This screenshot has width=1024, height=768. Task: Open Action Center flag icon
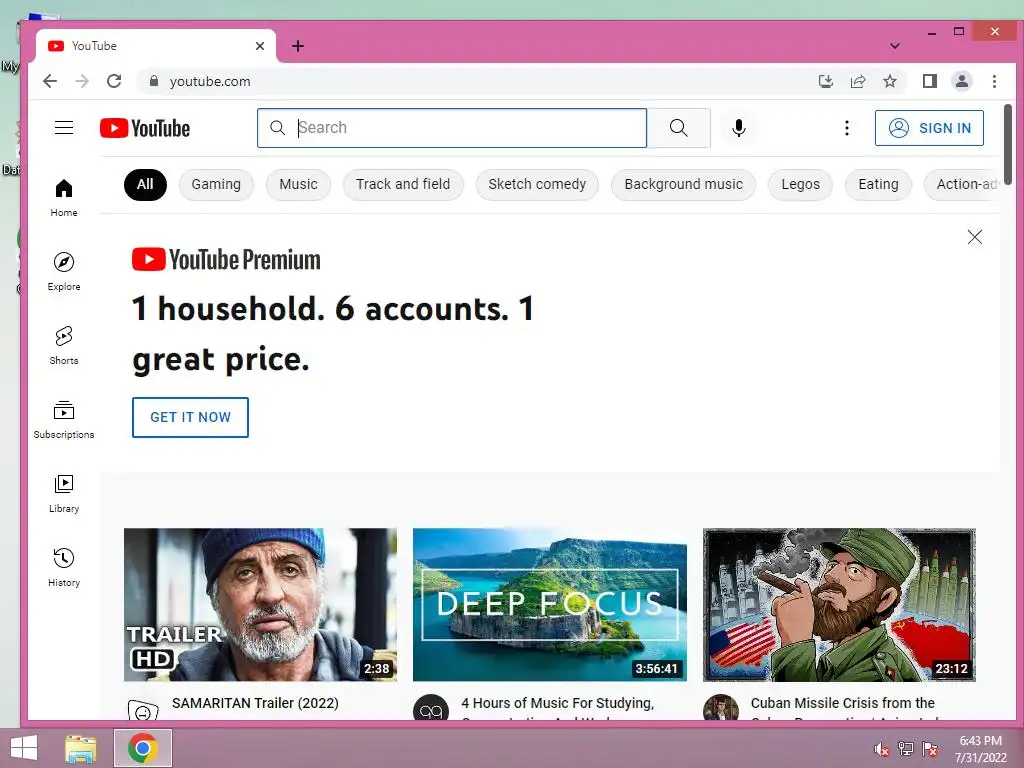point(930,748)
